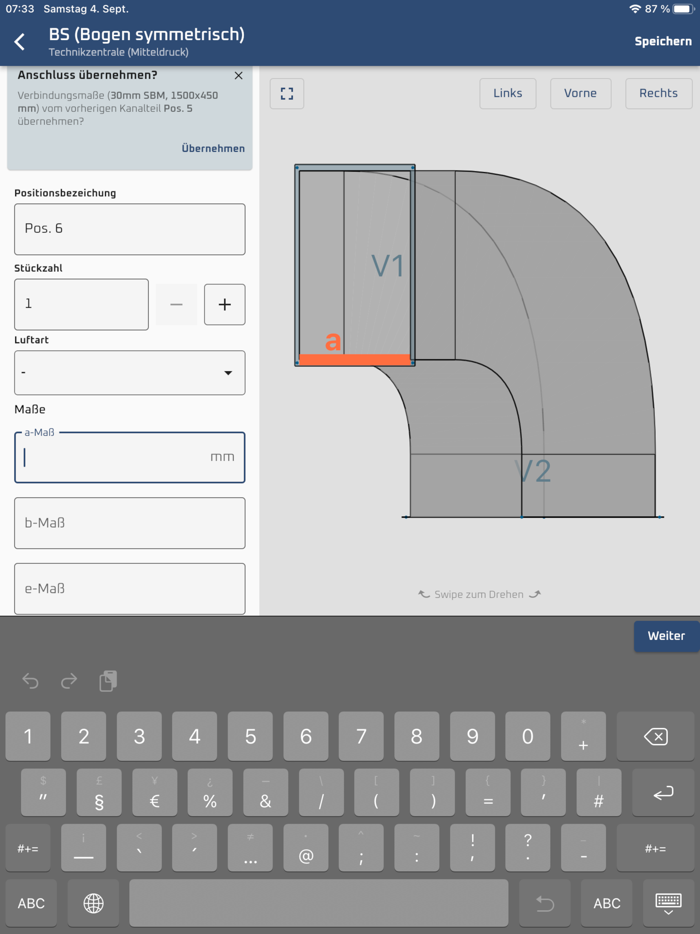Focus the e-Maß input field
This screenshot has width=700, height=934.
pyautogui.click(x=130, y=589)
